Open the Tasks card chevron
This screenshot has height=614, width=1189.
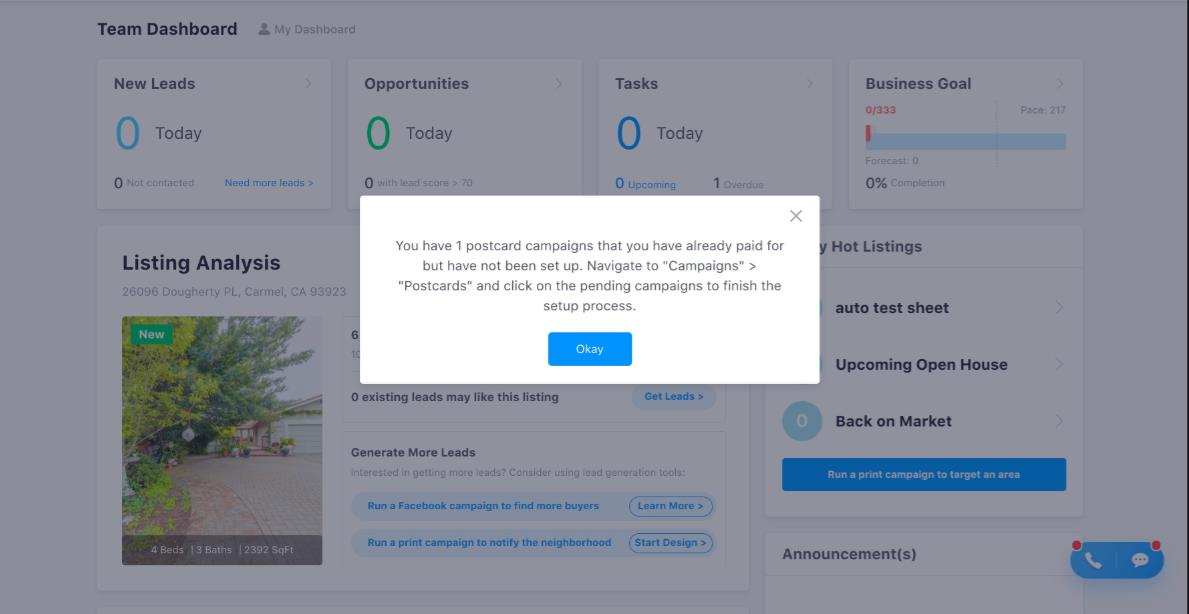click(x=809, y=84)
